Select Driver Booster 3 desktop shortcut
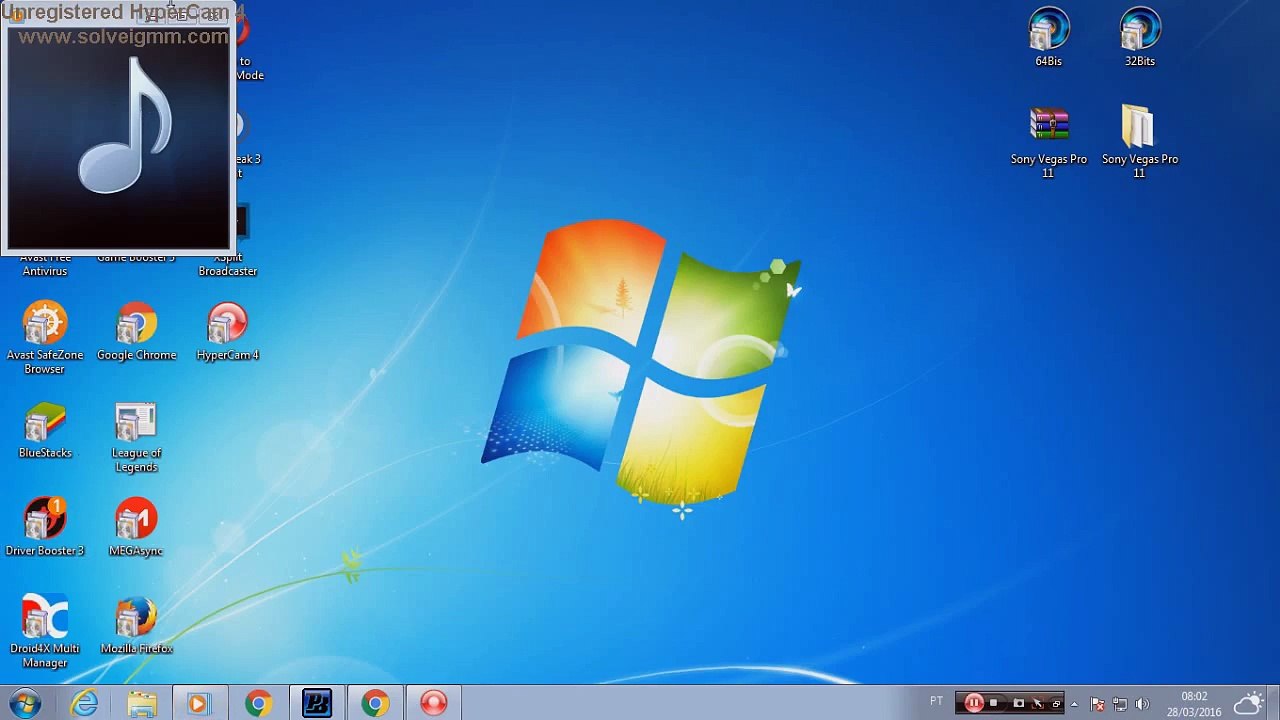The height and width of the screenshot is (720, 1280). pyautogui.click(x=45, y=528)
